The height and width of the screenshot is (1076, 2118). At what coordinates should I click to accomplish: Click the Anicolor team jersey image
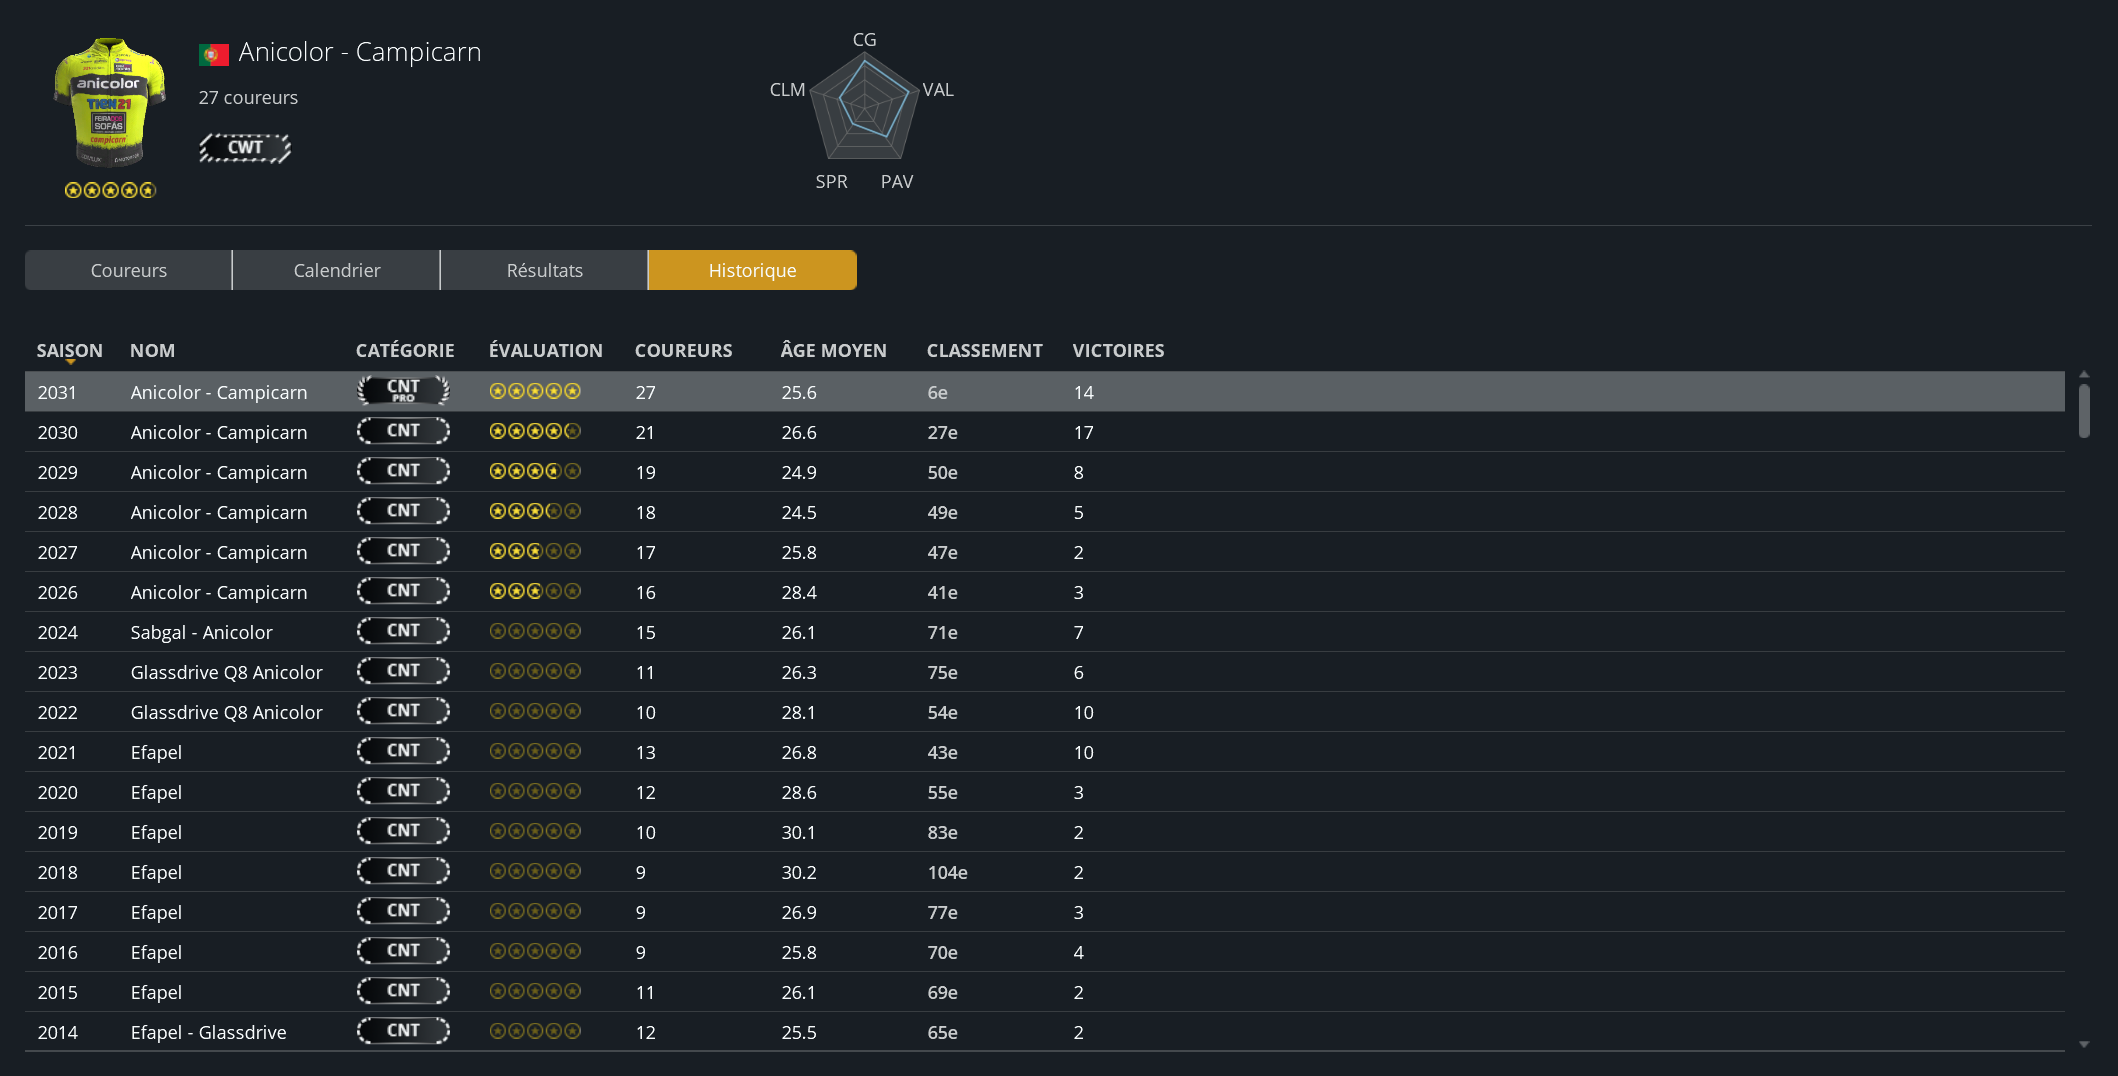click(x=109, y=103)
